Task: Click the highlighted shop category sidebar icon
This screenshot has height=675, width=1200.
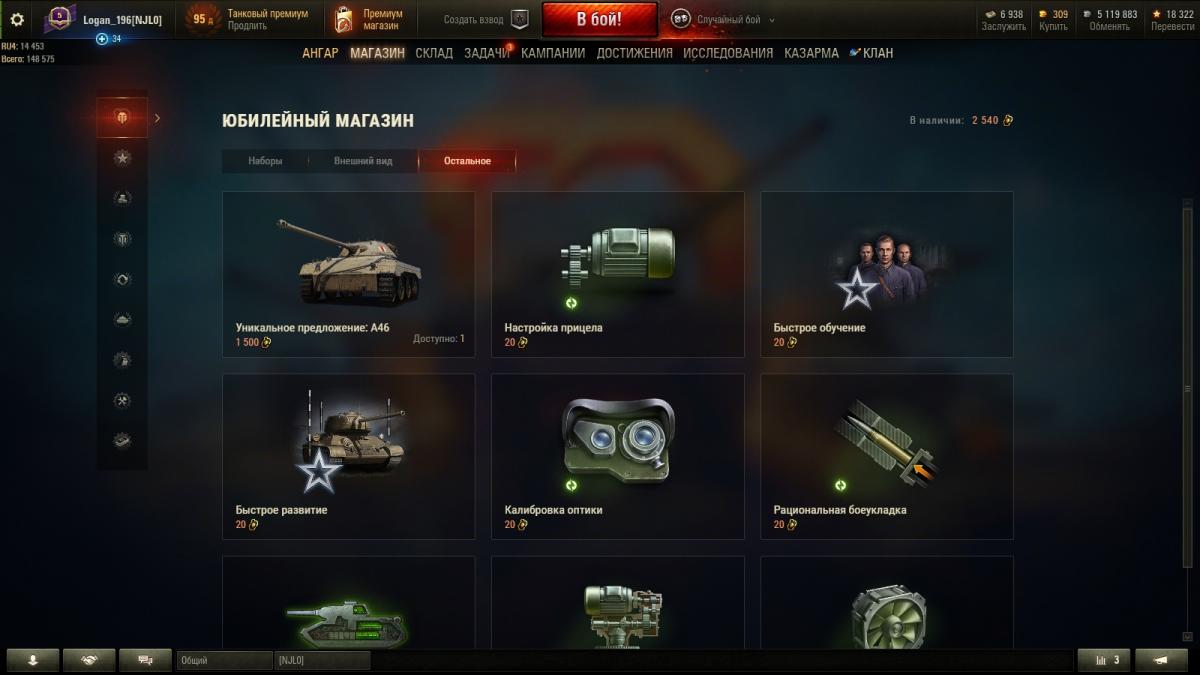Action: [122, 118]
